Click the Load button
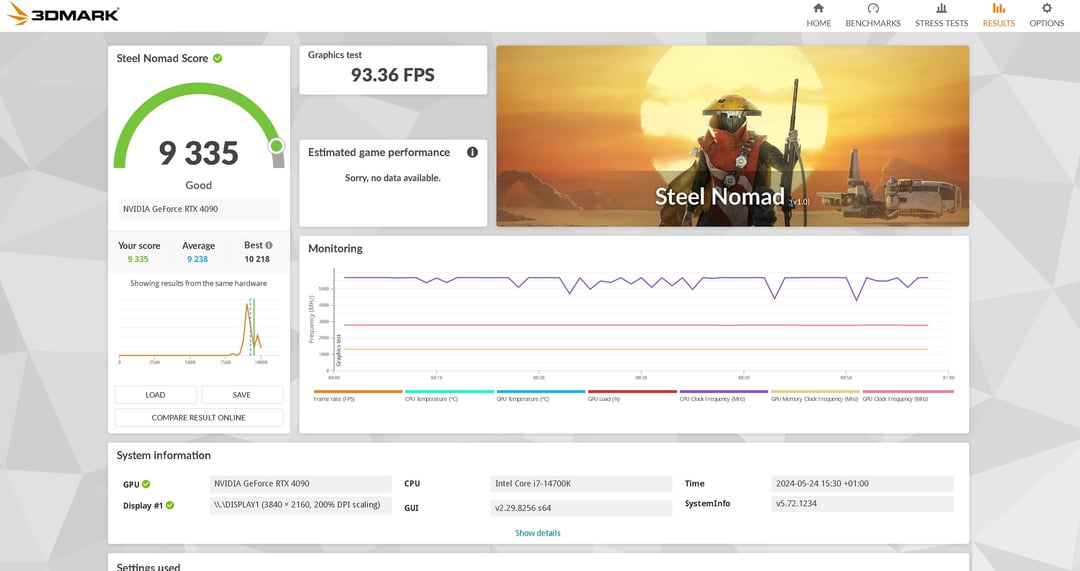Image resolution: width=1080 pixels, height=571 pixels. [156, 395]
